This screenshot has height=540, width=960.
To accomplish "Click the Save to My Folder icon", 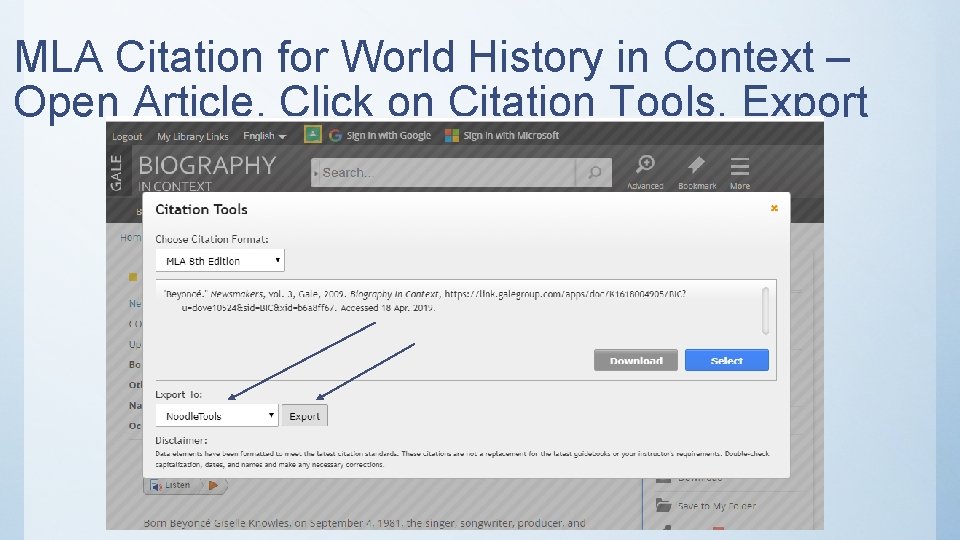I will point(663,505).
